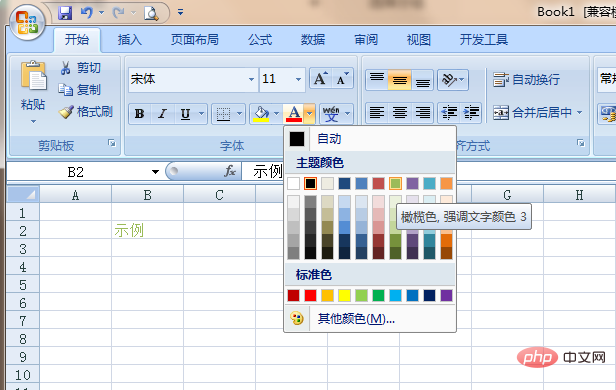Open clipboard group dialog launcher

click(112, 143)
